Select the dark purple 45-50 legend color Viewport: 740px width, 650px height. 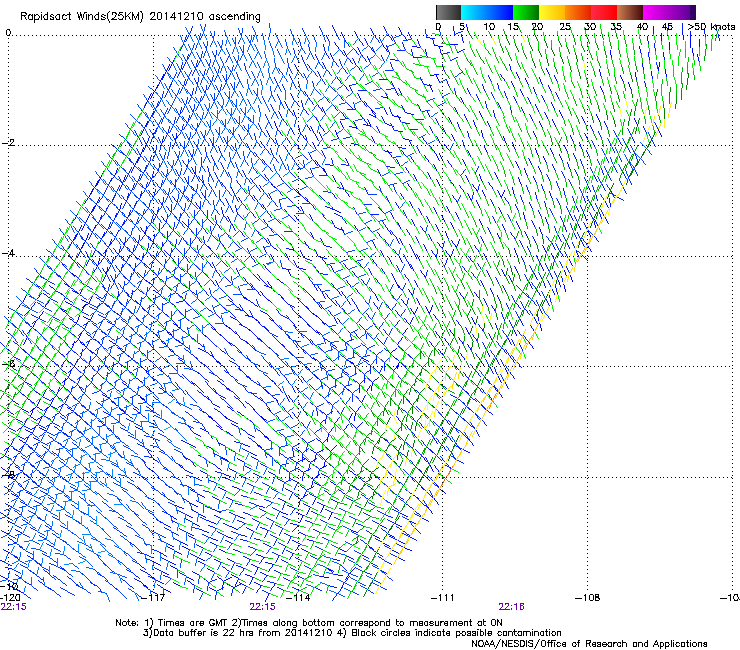pyautogui.click(x=682, y=12)
